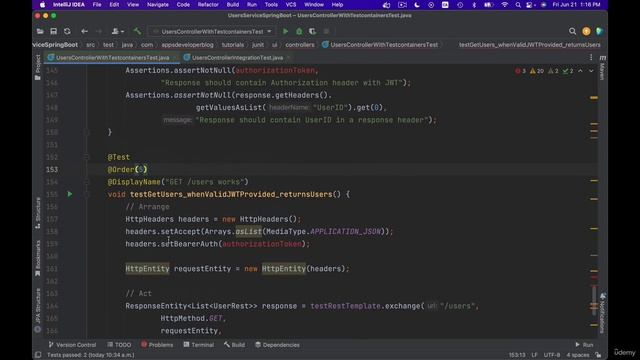The width and height of the screenshot is (640, 360).
Task: Collapse the method fold marker at line 155
Action: [87, 194]
